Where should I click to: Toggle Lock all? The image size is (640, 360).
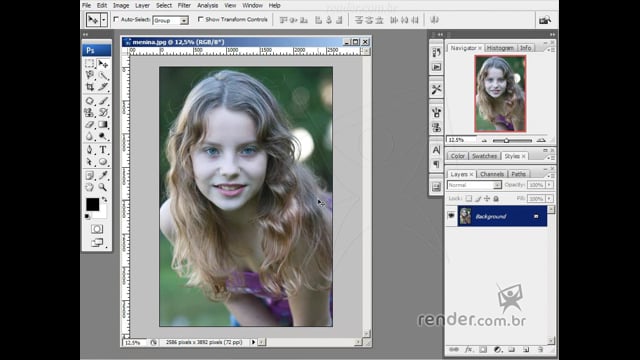[x=496, y=199]
